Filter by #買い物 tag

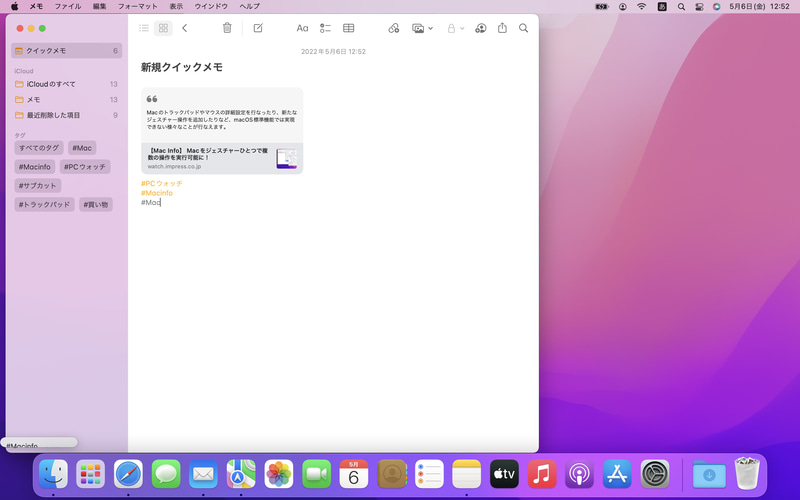[96, 205]
